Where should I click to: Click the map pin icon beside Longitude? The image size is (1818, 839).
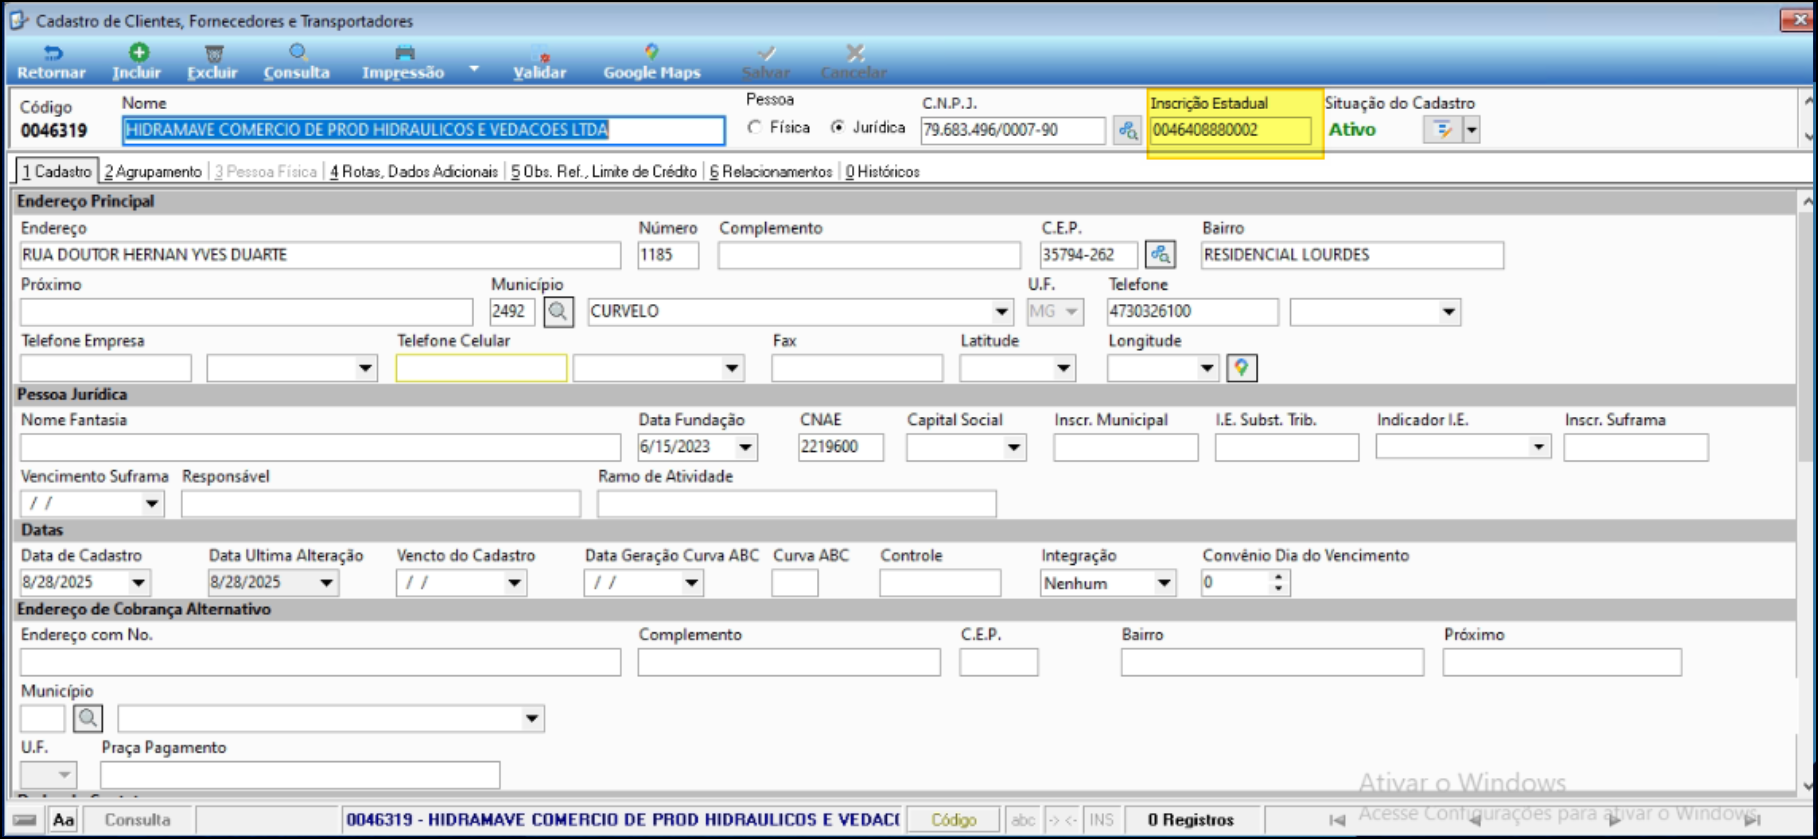click(1241, 368)
